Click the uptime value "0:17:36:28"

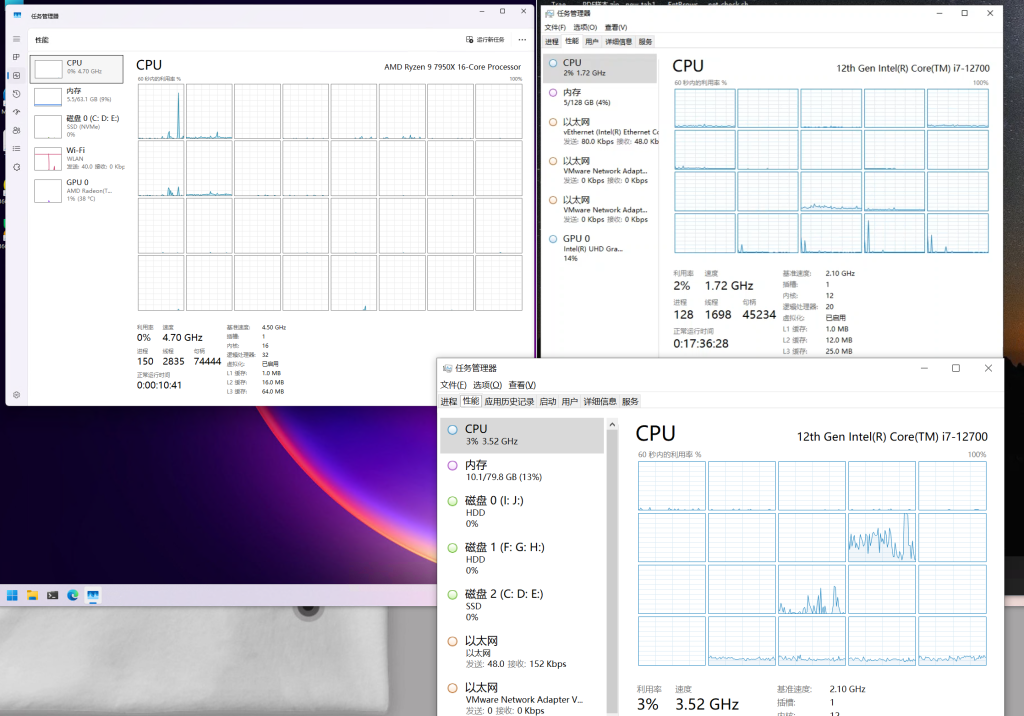[x=701, y=344]
